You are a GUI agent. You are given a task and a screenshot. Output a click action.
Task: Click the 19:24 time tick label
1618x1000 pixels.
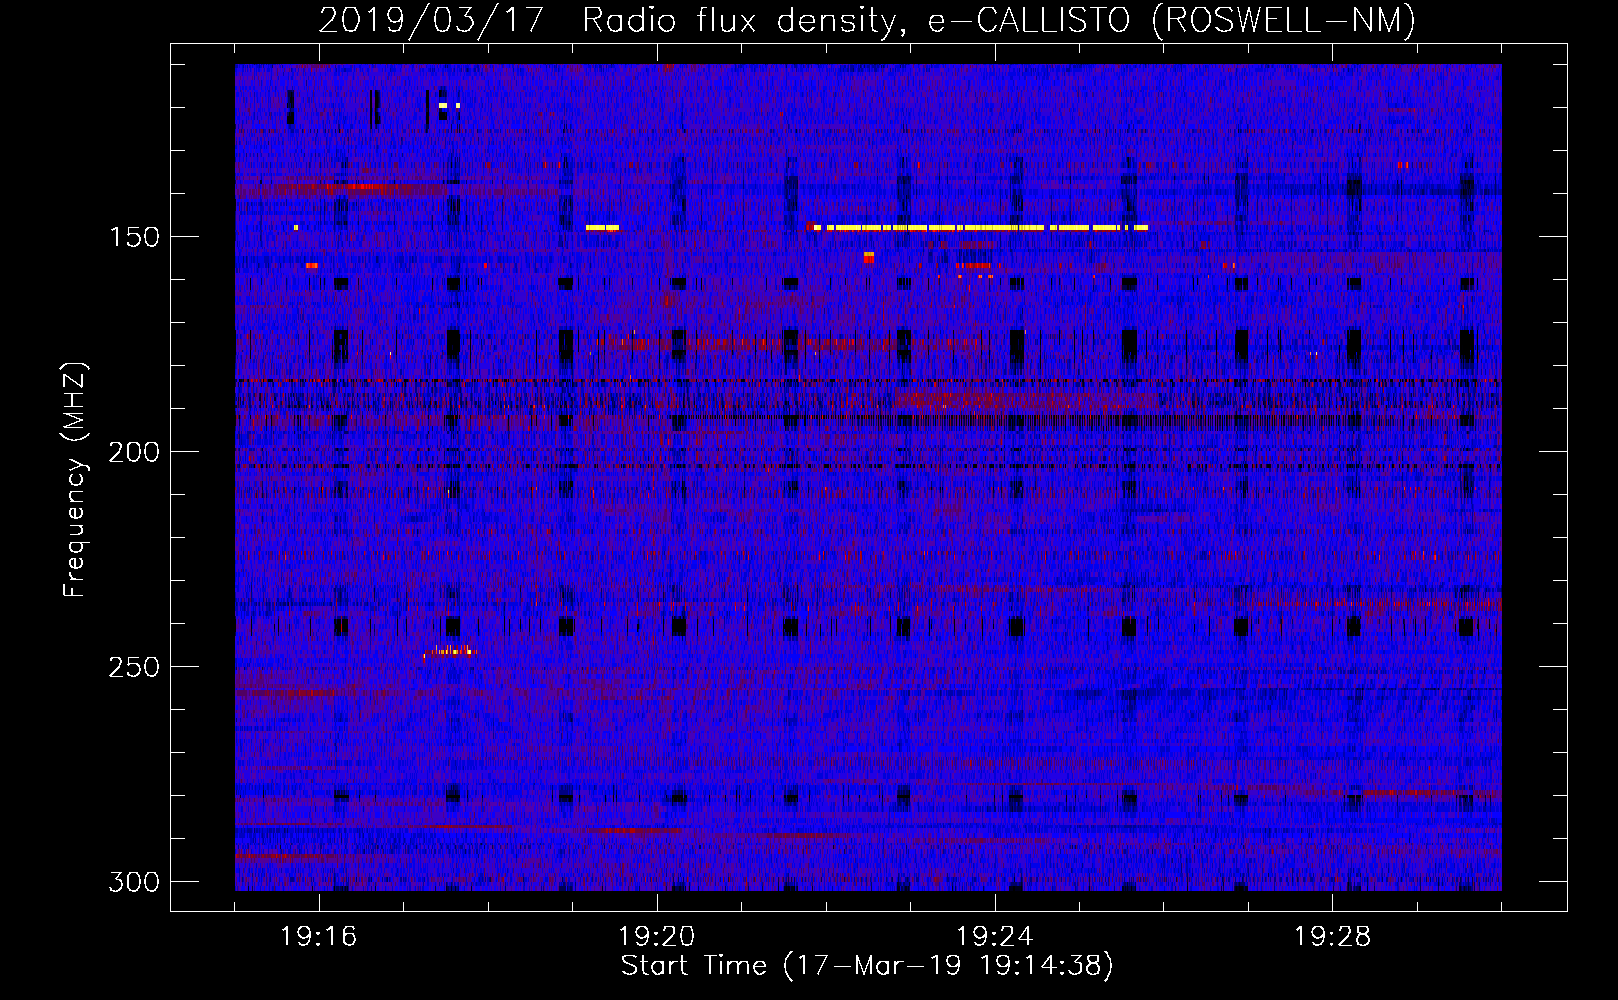point(995,937)
